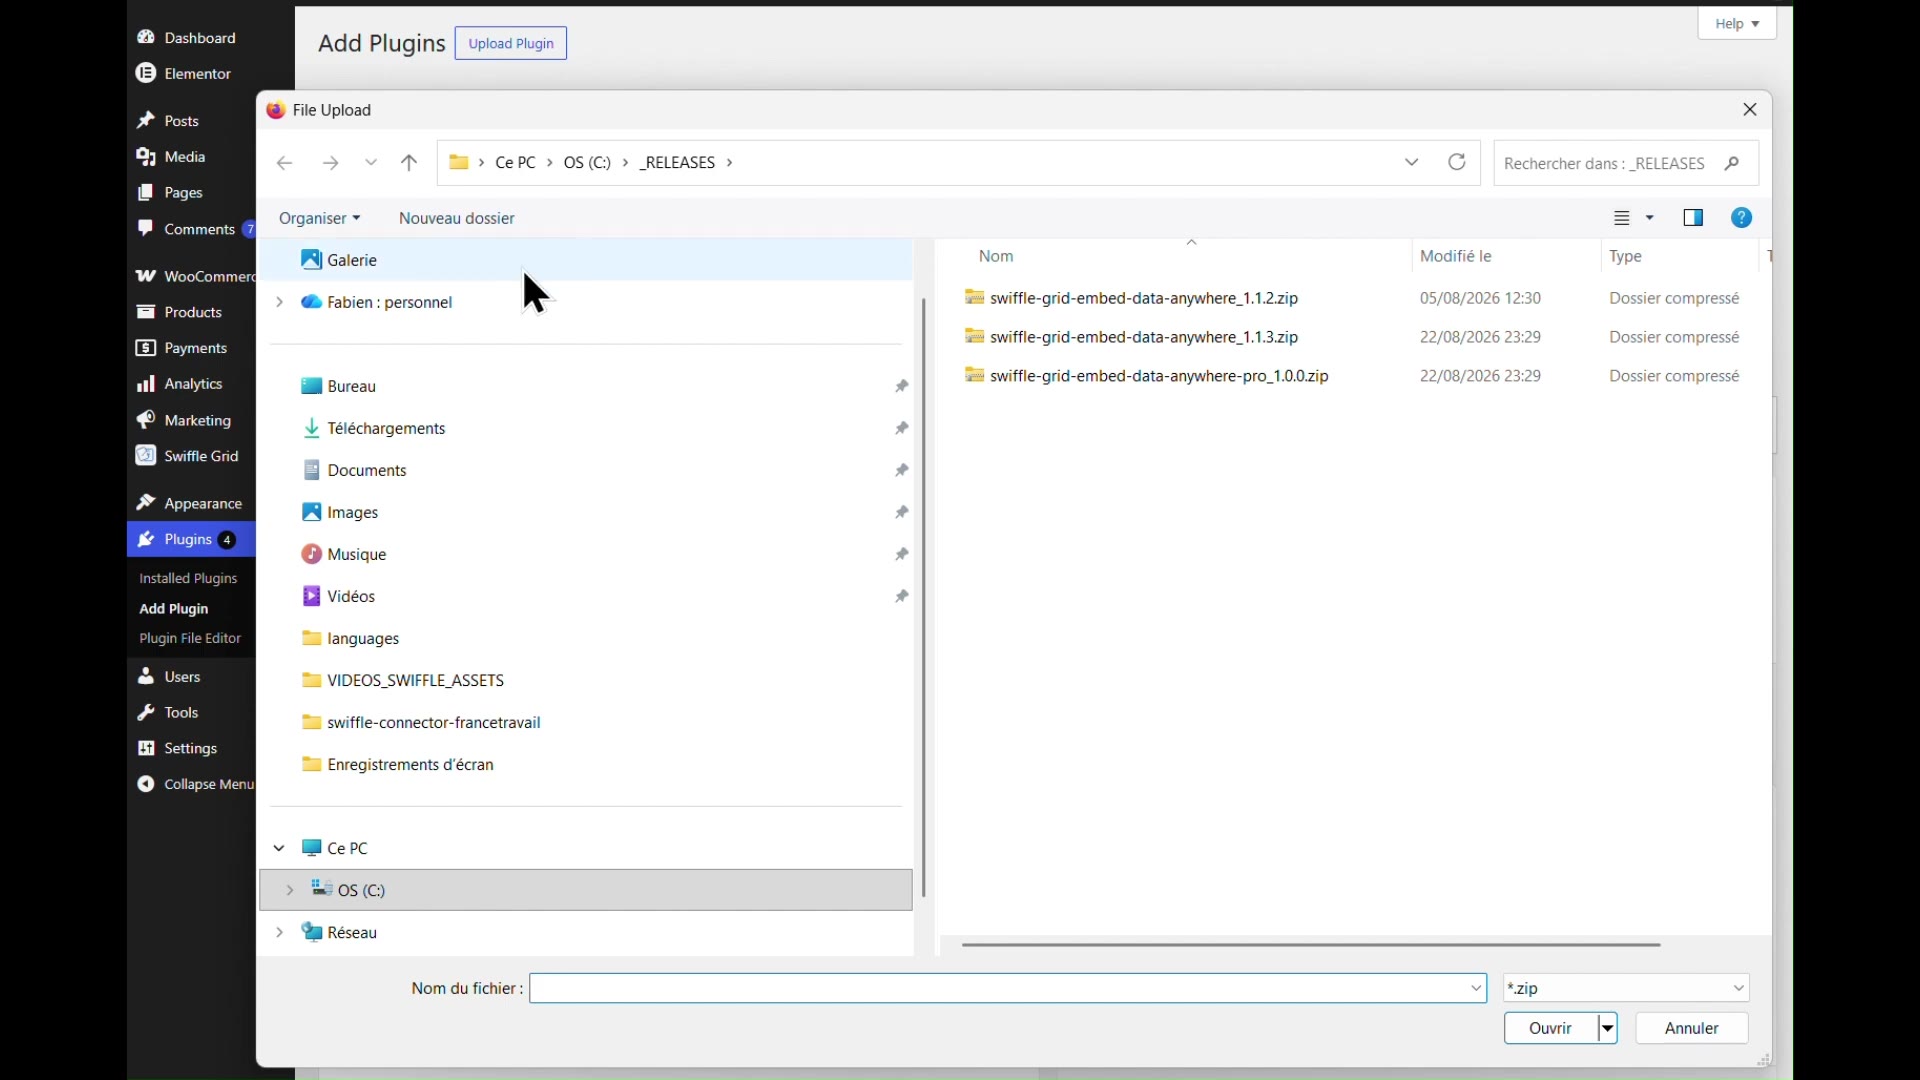Open Plugin File Editor submenu link
Viewport: 1920px width, 1080px height.
(x=190, y=638)
